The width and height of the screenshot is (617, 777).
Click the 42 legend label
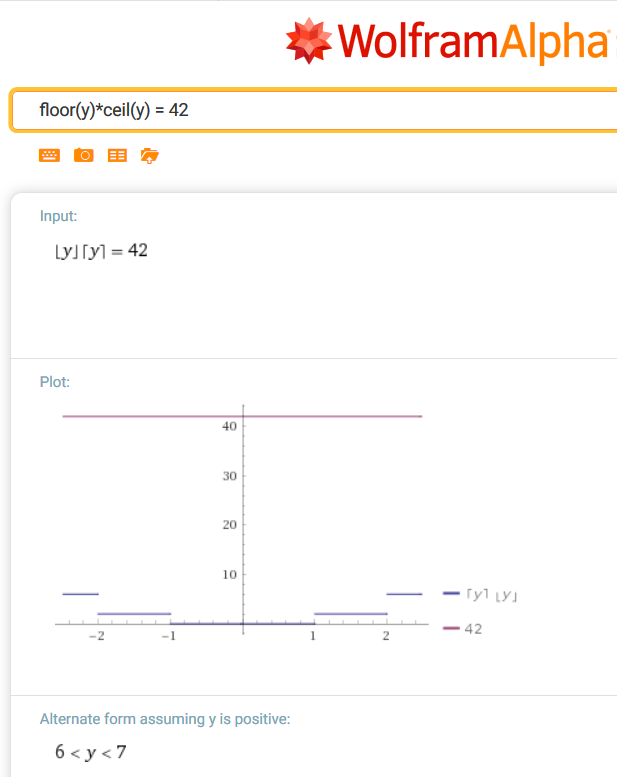473,629
